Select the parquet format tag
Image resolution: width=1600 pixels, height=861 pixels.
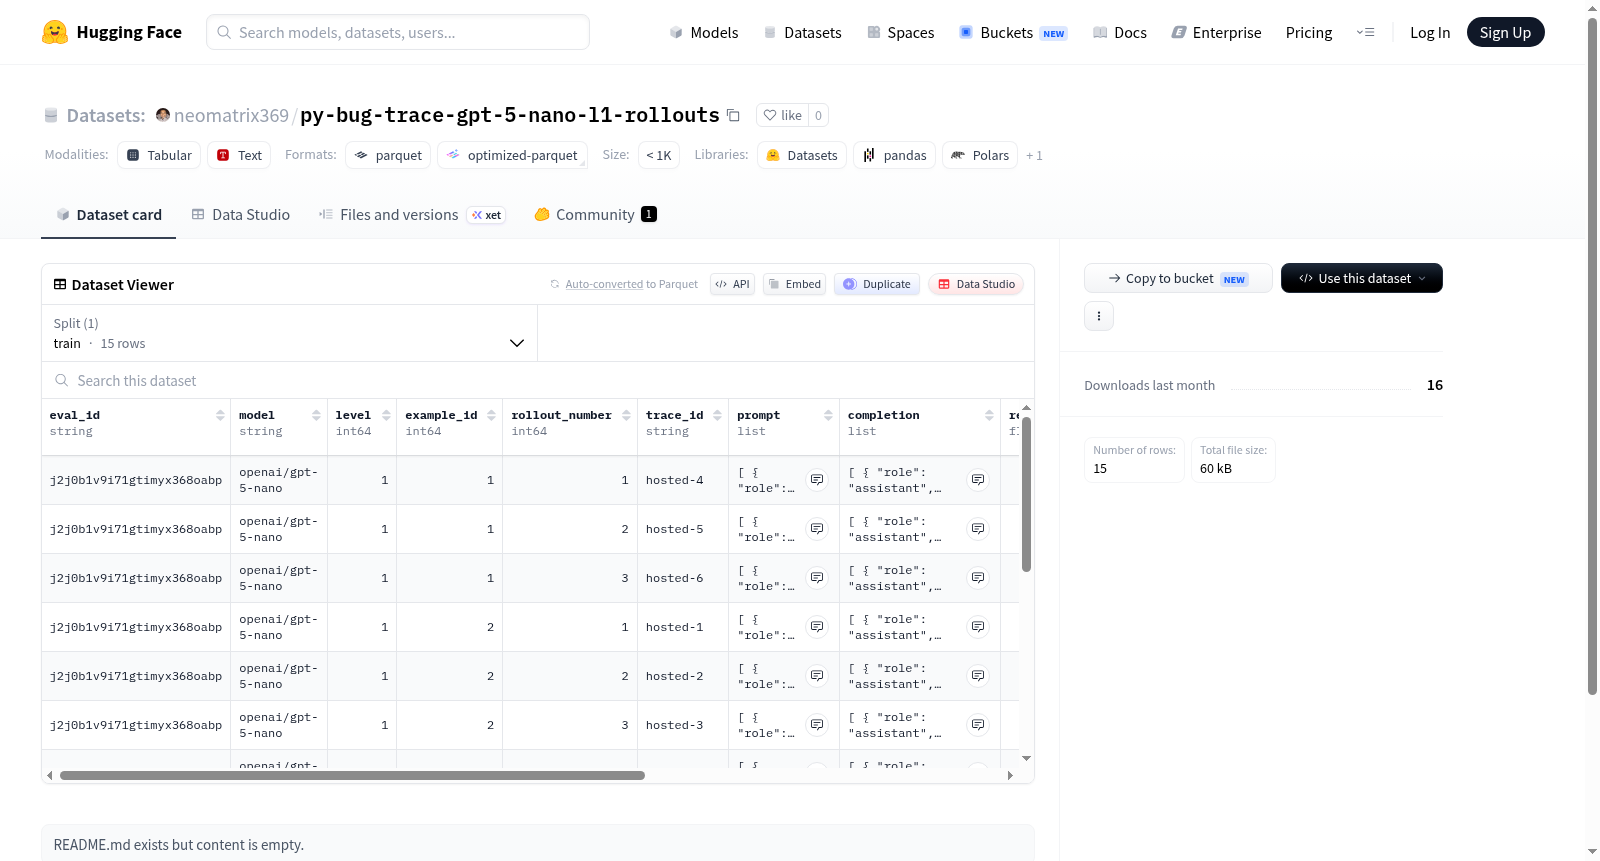click(388, 155)
